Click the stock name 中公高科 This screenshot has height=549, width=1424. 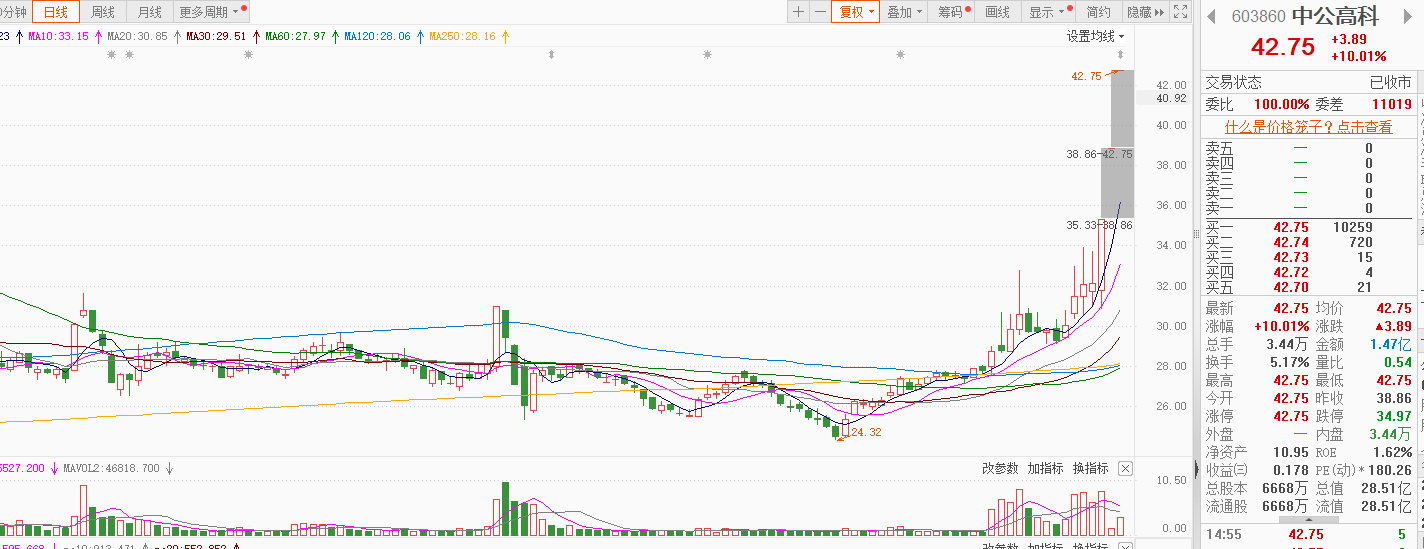coord(1335,16)
